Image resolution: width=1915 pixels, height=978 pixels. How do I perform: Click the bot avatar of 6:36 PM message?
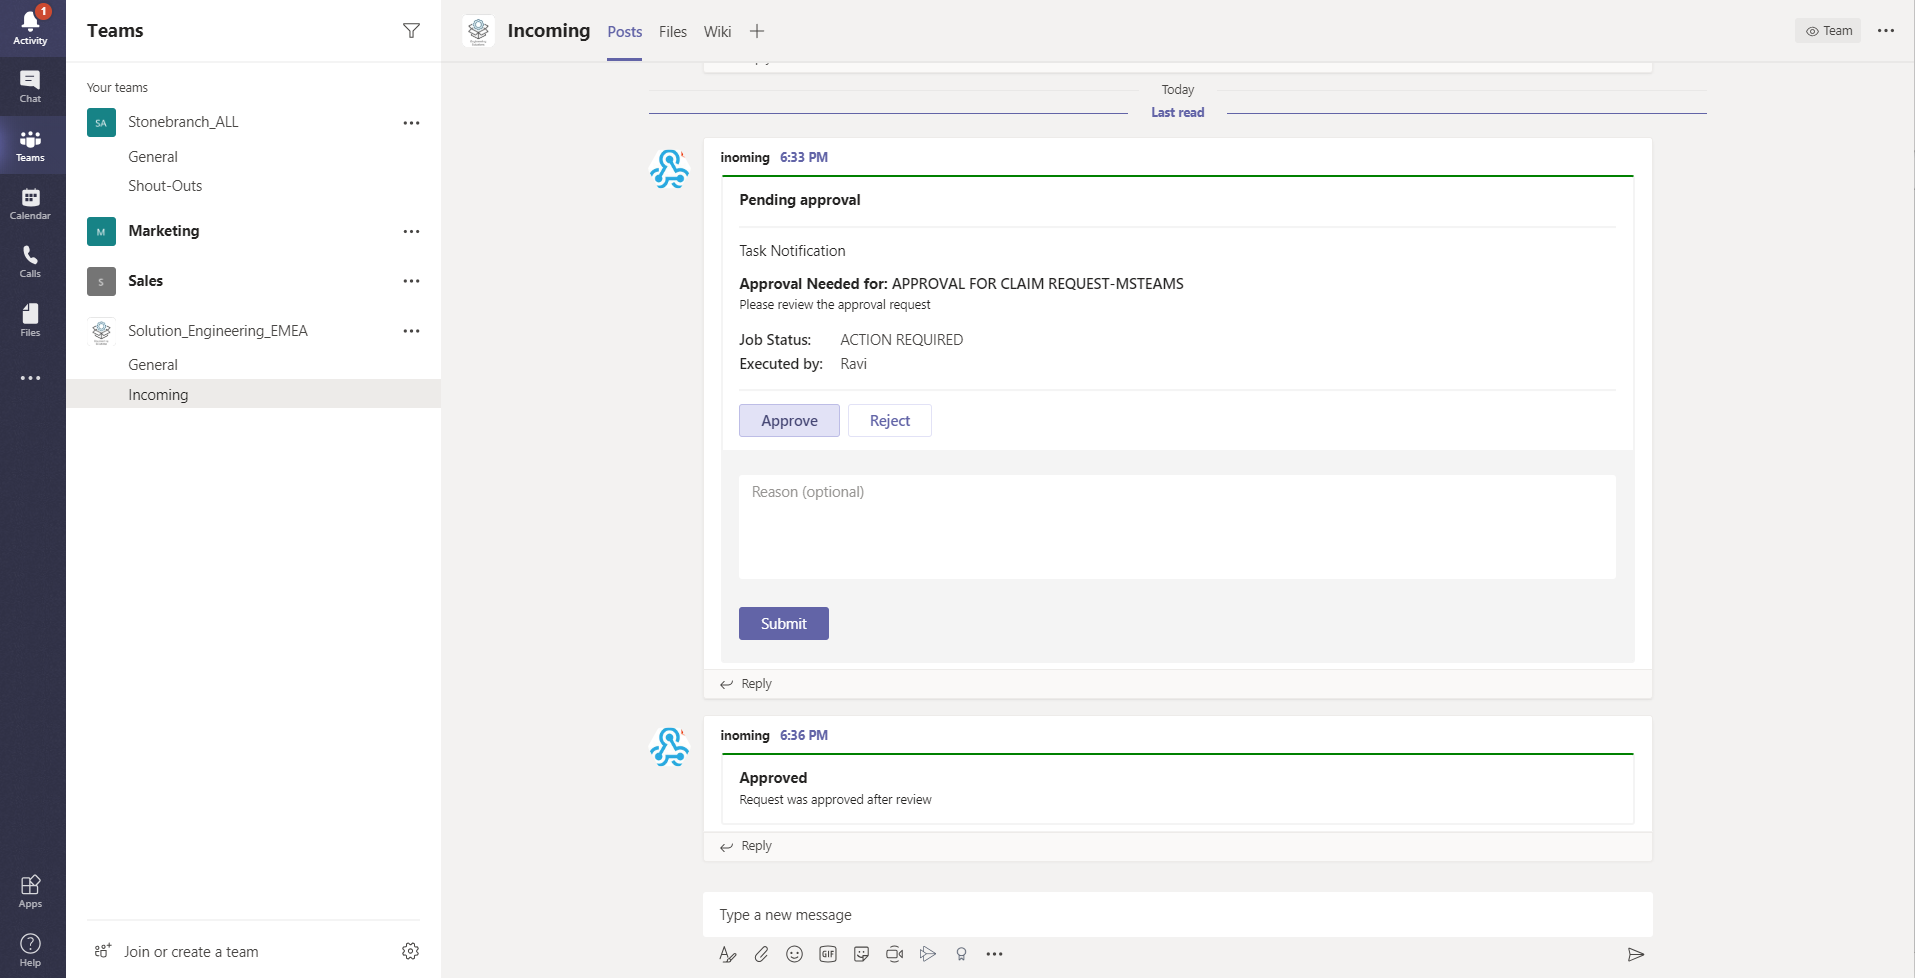click(x=670, y=747)
